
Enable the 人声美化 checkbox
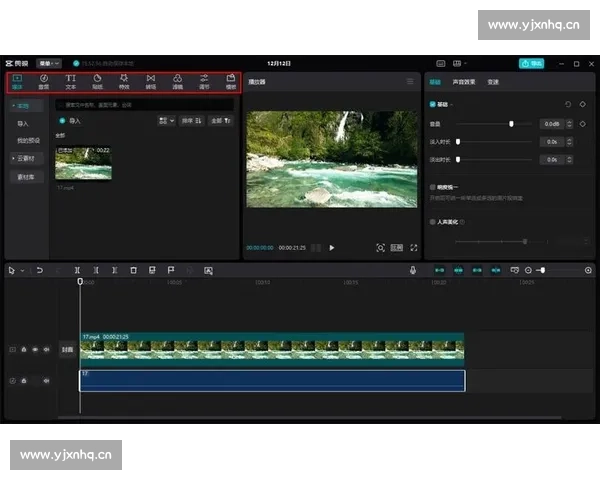tap(432, 222)
